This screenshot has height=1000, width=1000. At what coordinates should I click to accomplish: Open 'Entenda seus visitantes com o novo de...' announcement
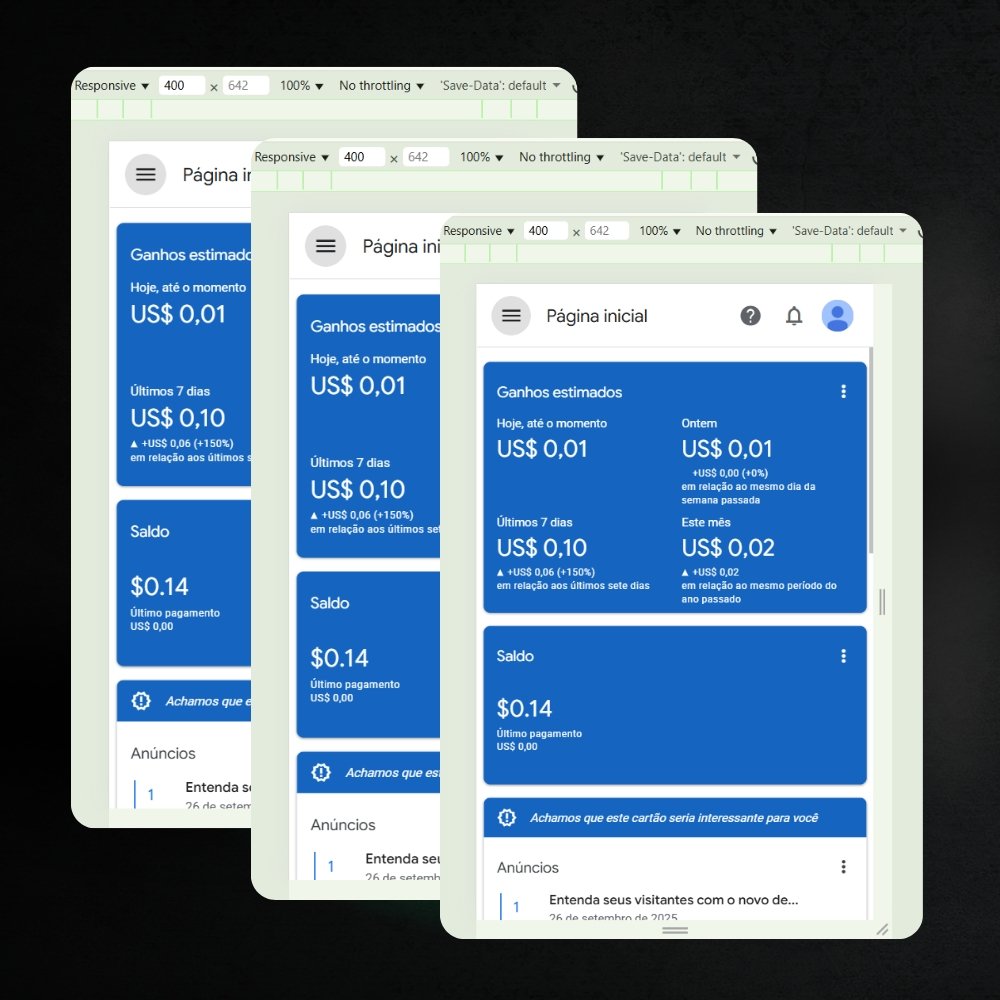tap(673, 900)
